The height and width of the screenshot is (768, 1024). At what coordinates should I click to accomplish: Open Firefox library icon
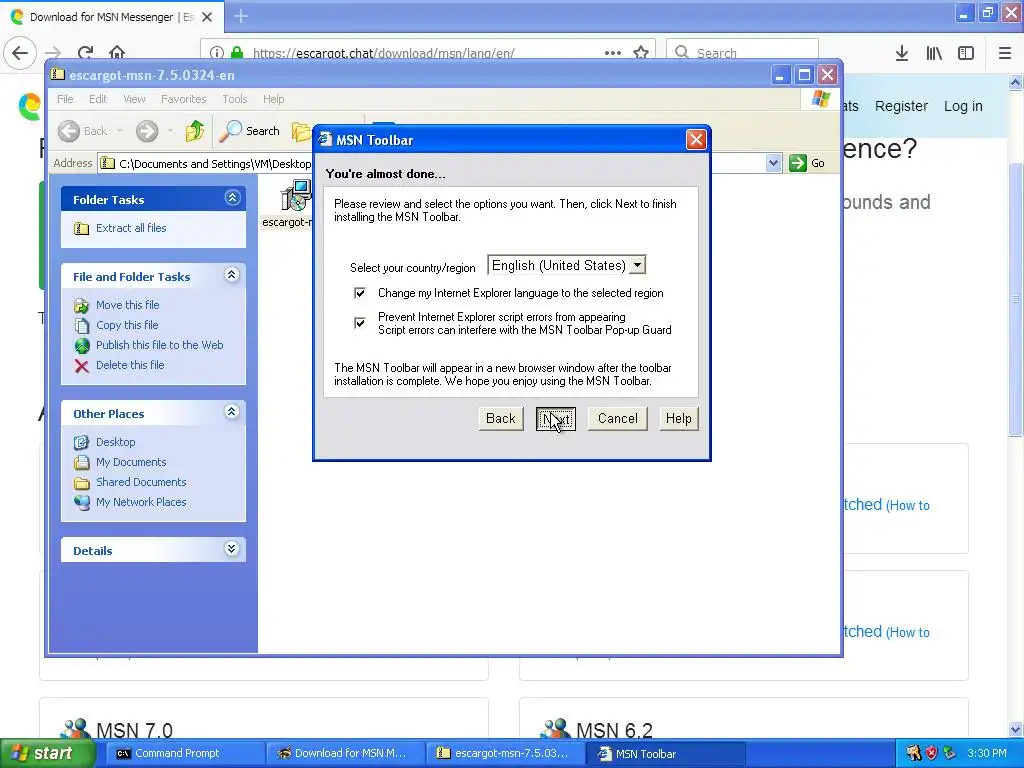point(934,53)
